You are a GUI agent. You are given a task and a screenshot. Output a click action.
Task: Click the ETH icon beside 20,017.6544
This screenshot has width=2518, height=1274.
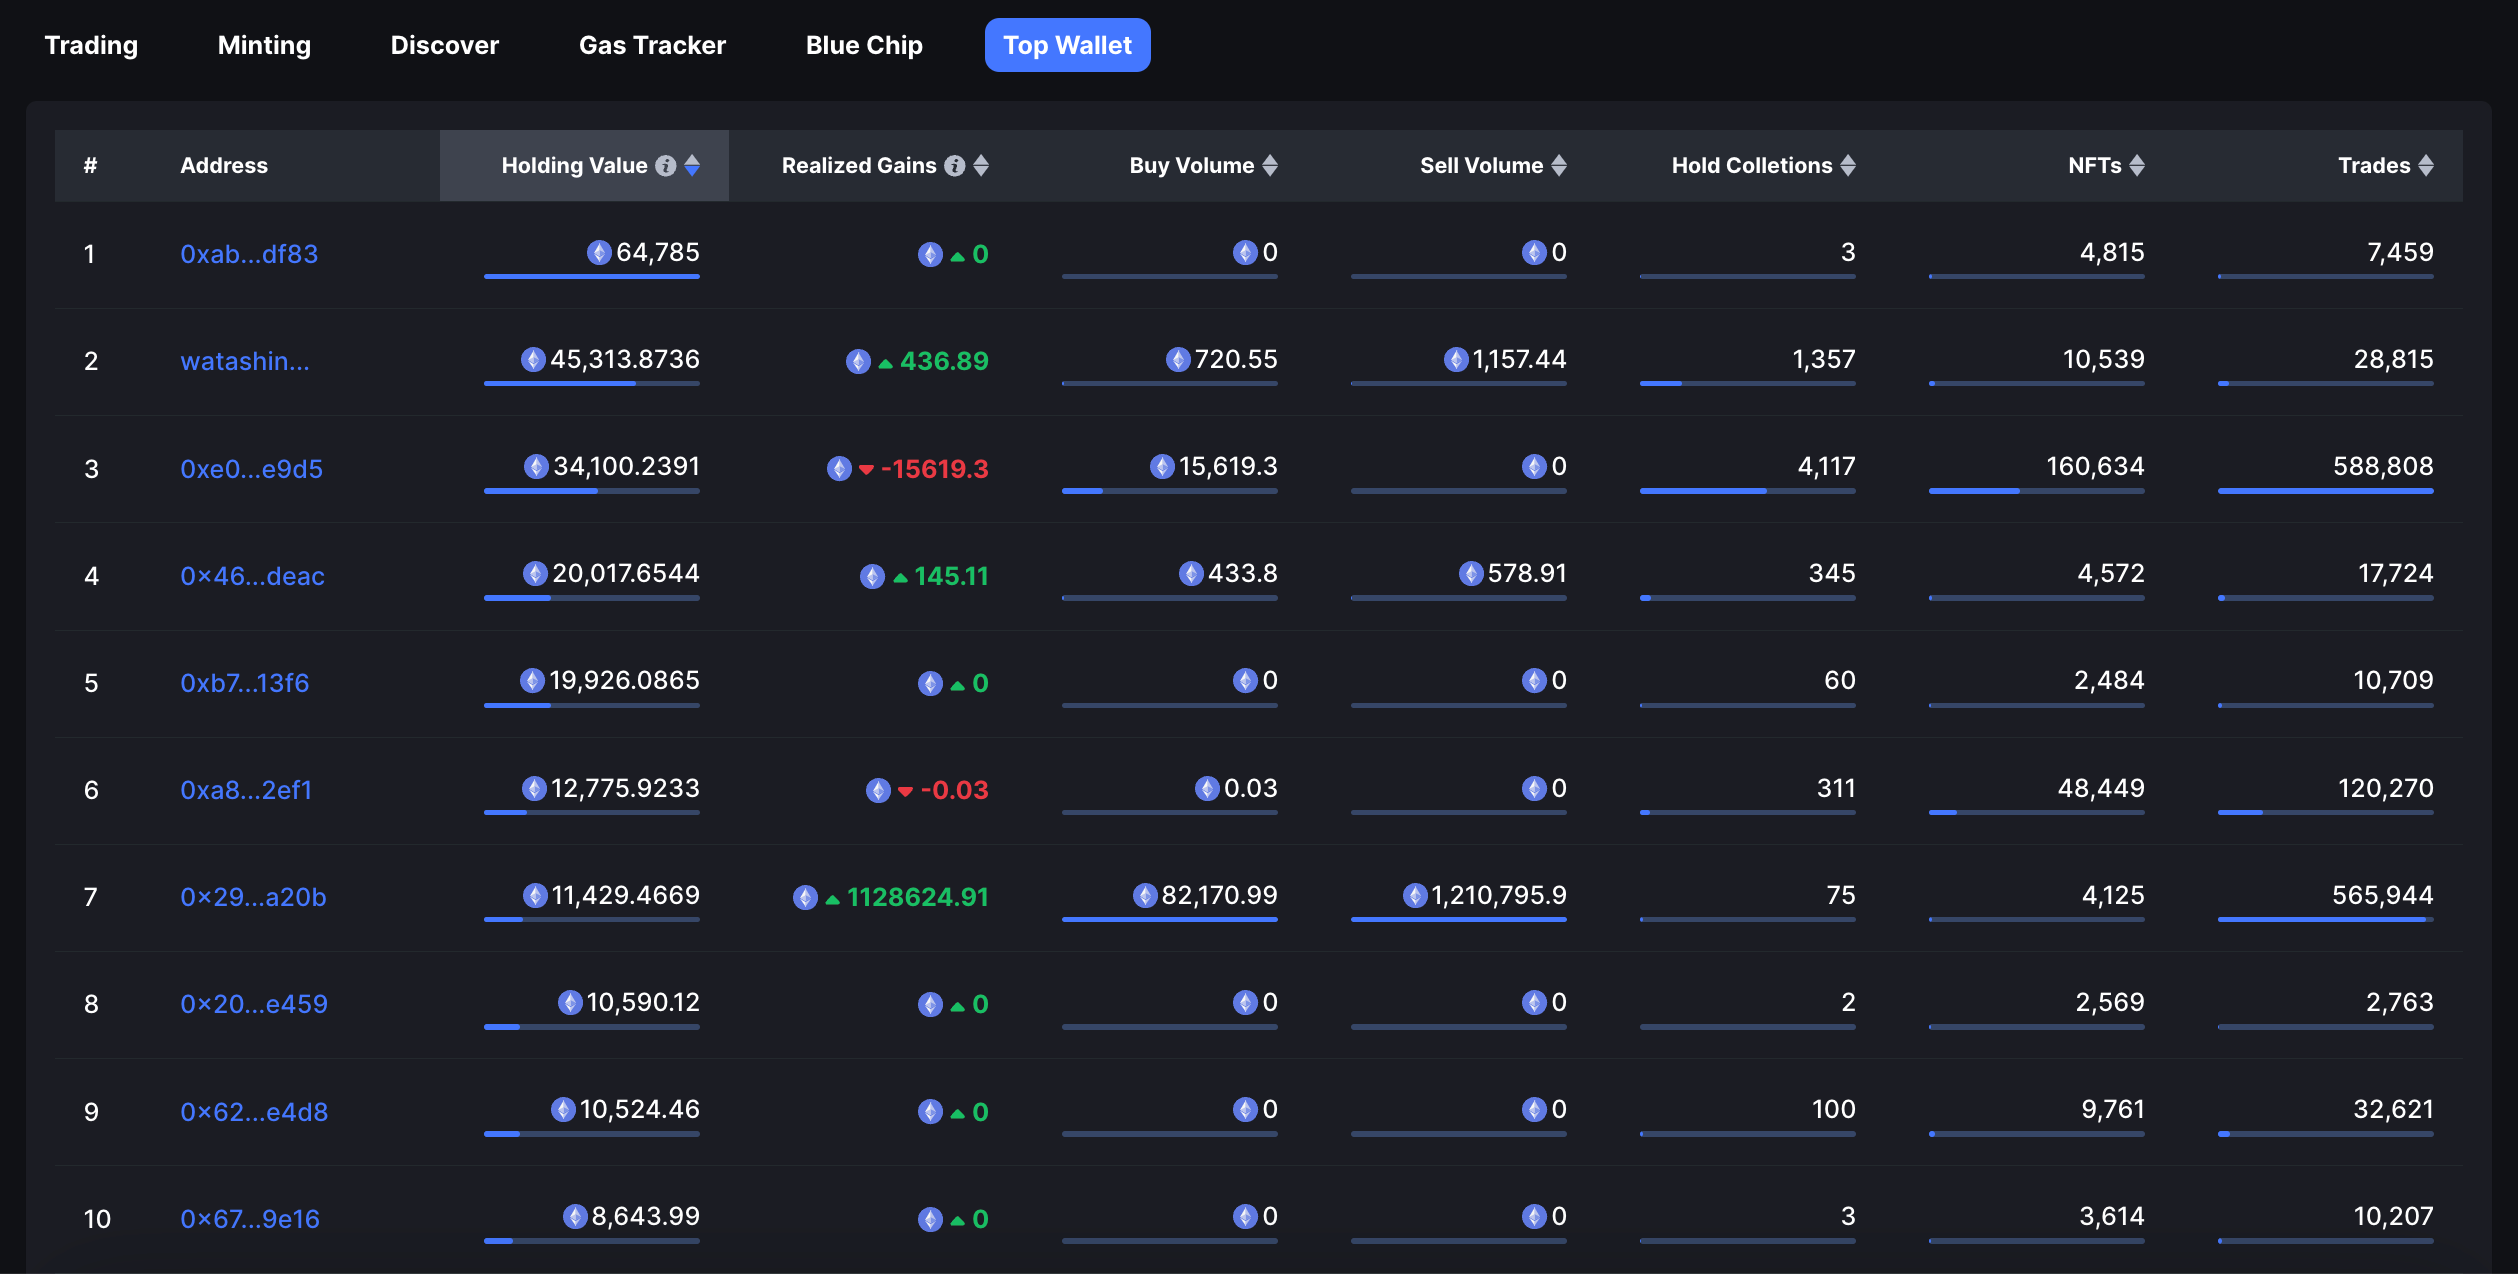(536, 574)
